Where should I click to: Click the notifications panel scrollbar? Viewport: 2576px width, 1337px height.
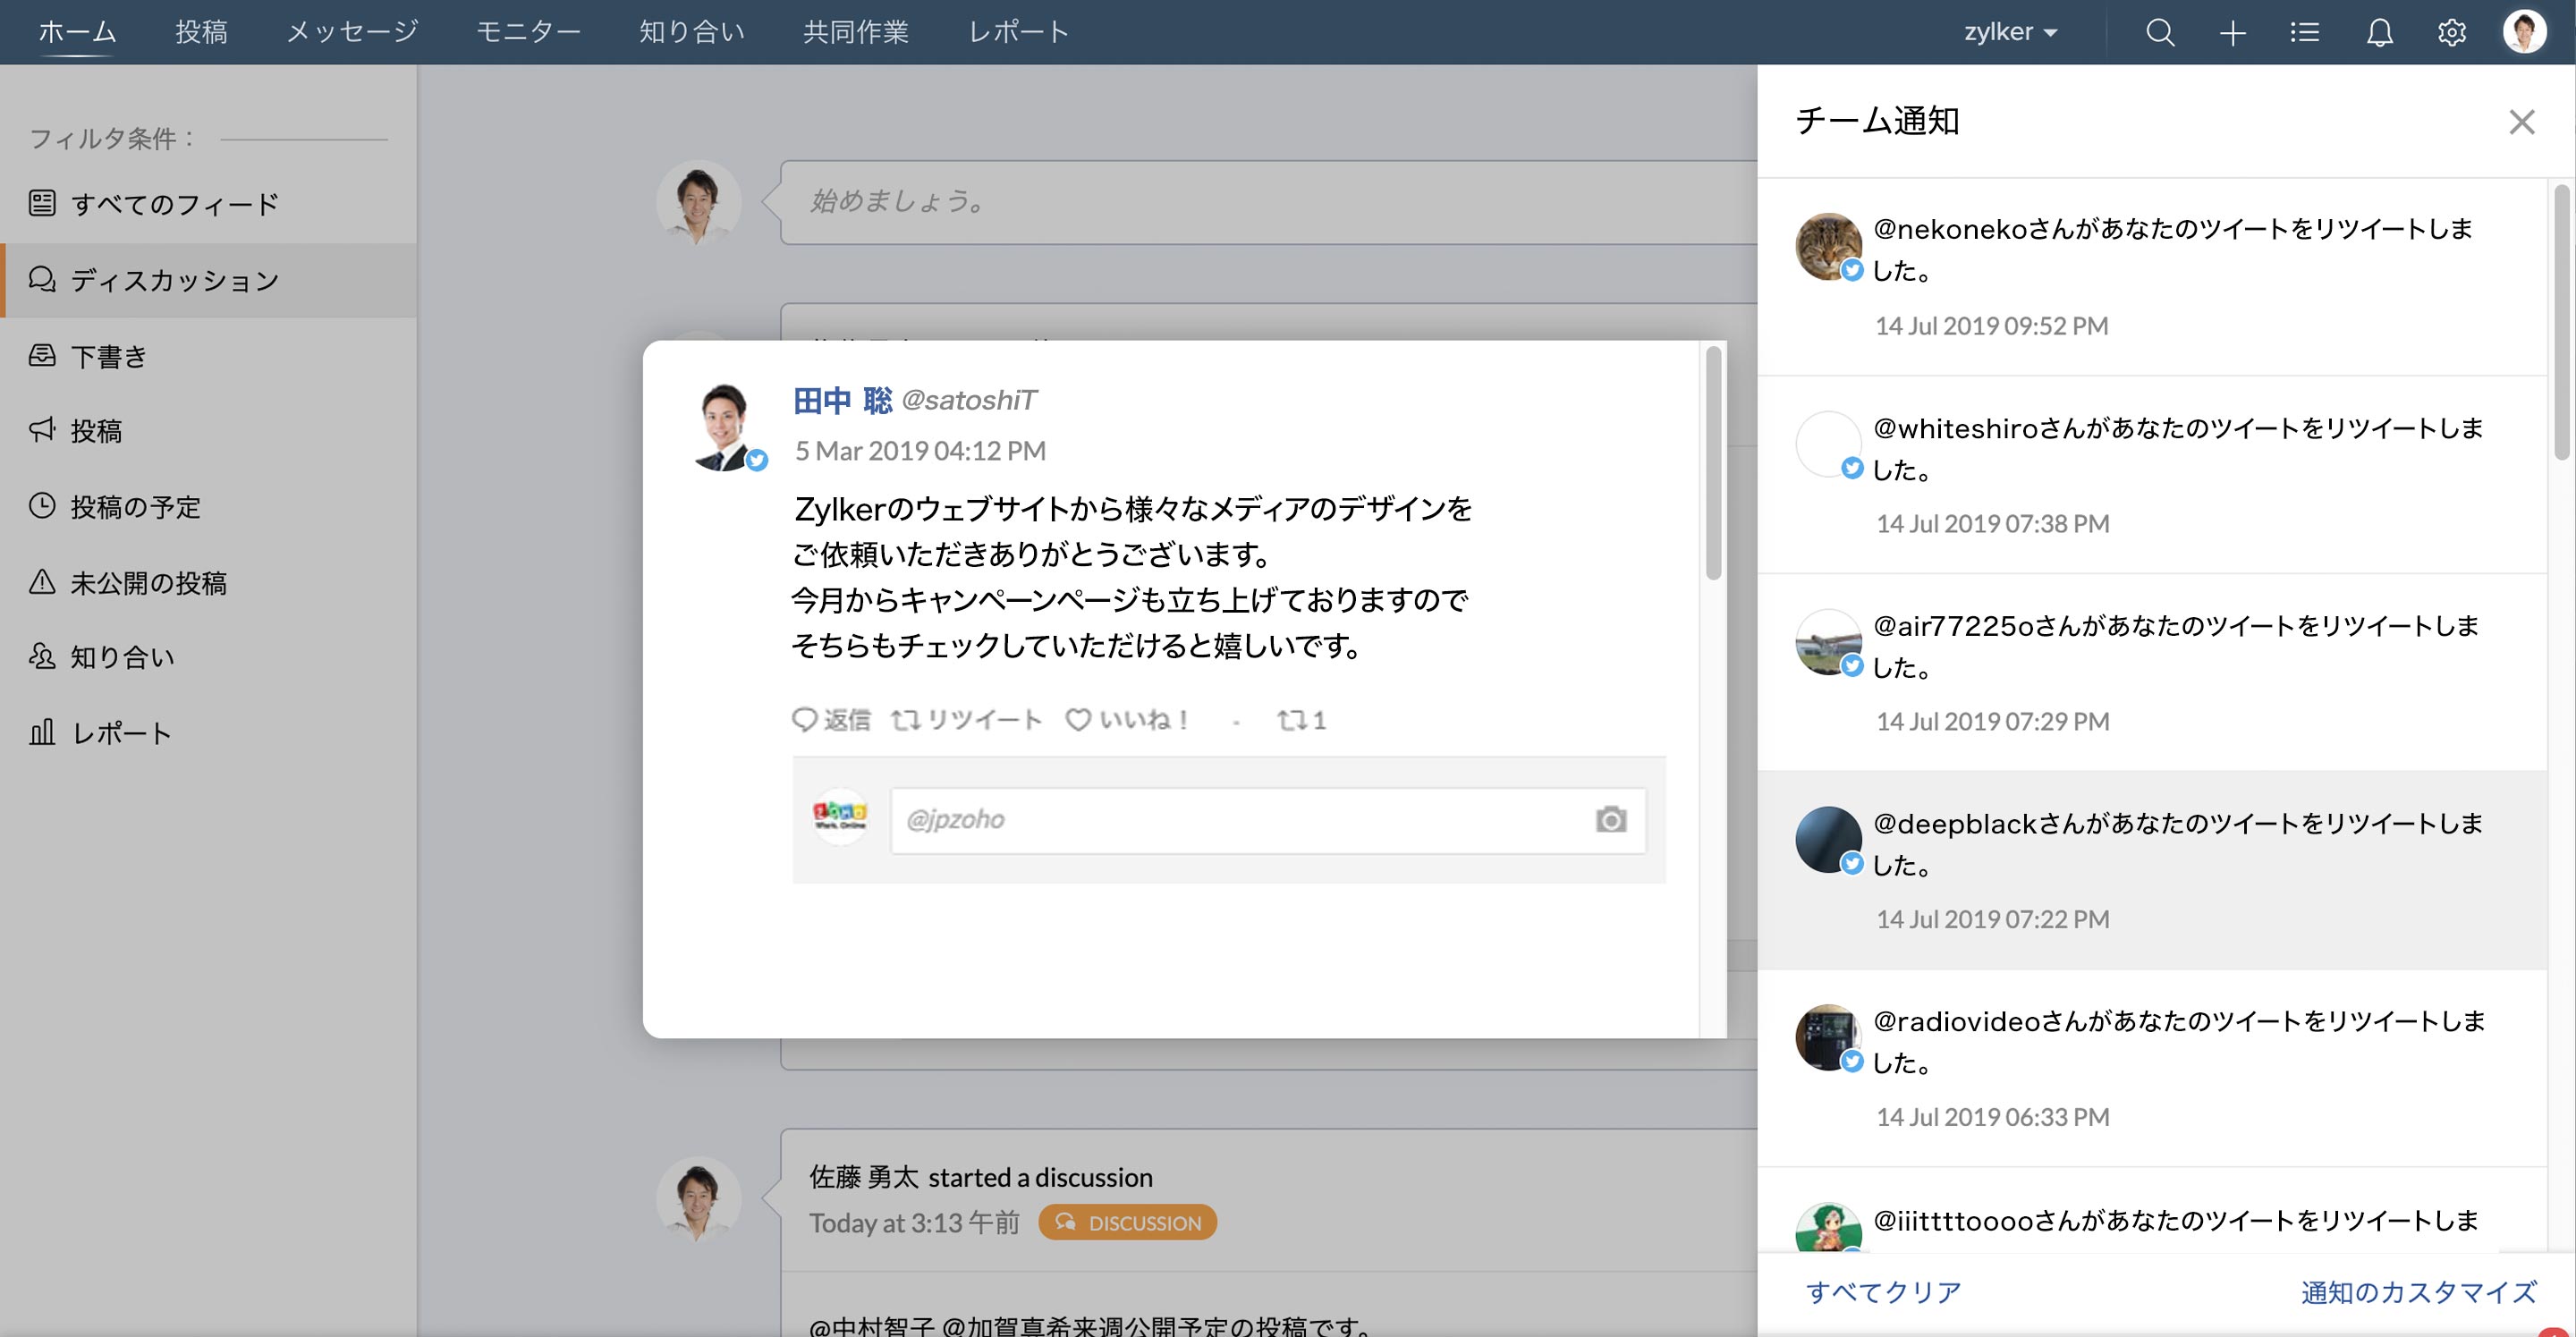(2561, 322)
